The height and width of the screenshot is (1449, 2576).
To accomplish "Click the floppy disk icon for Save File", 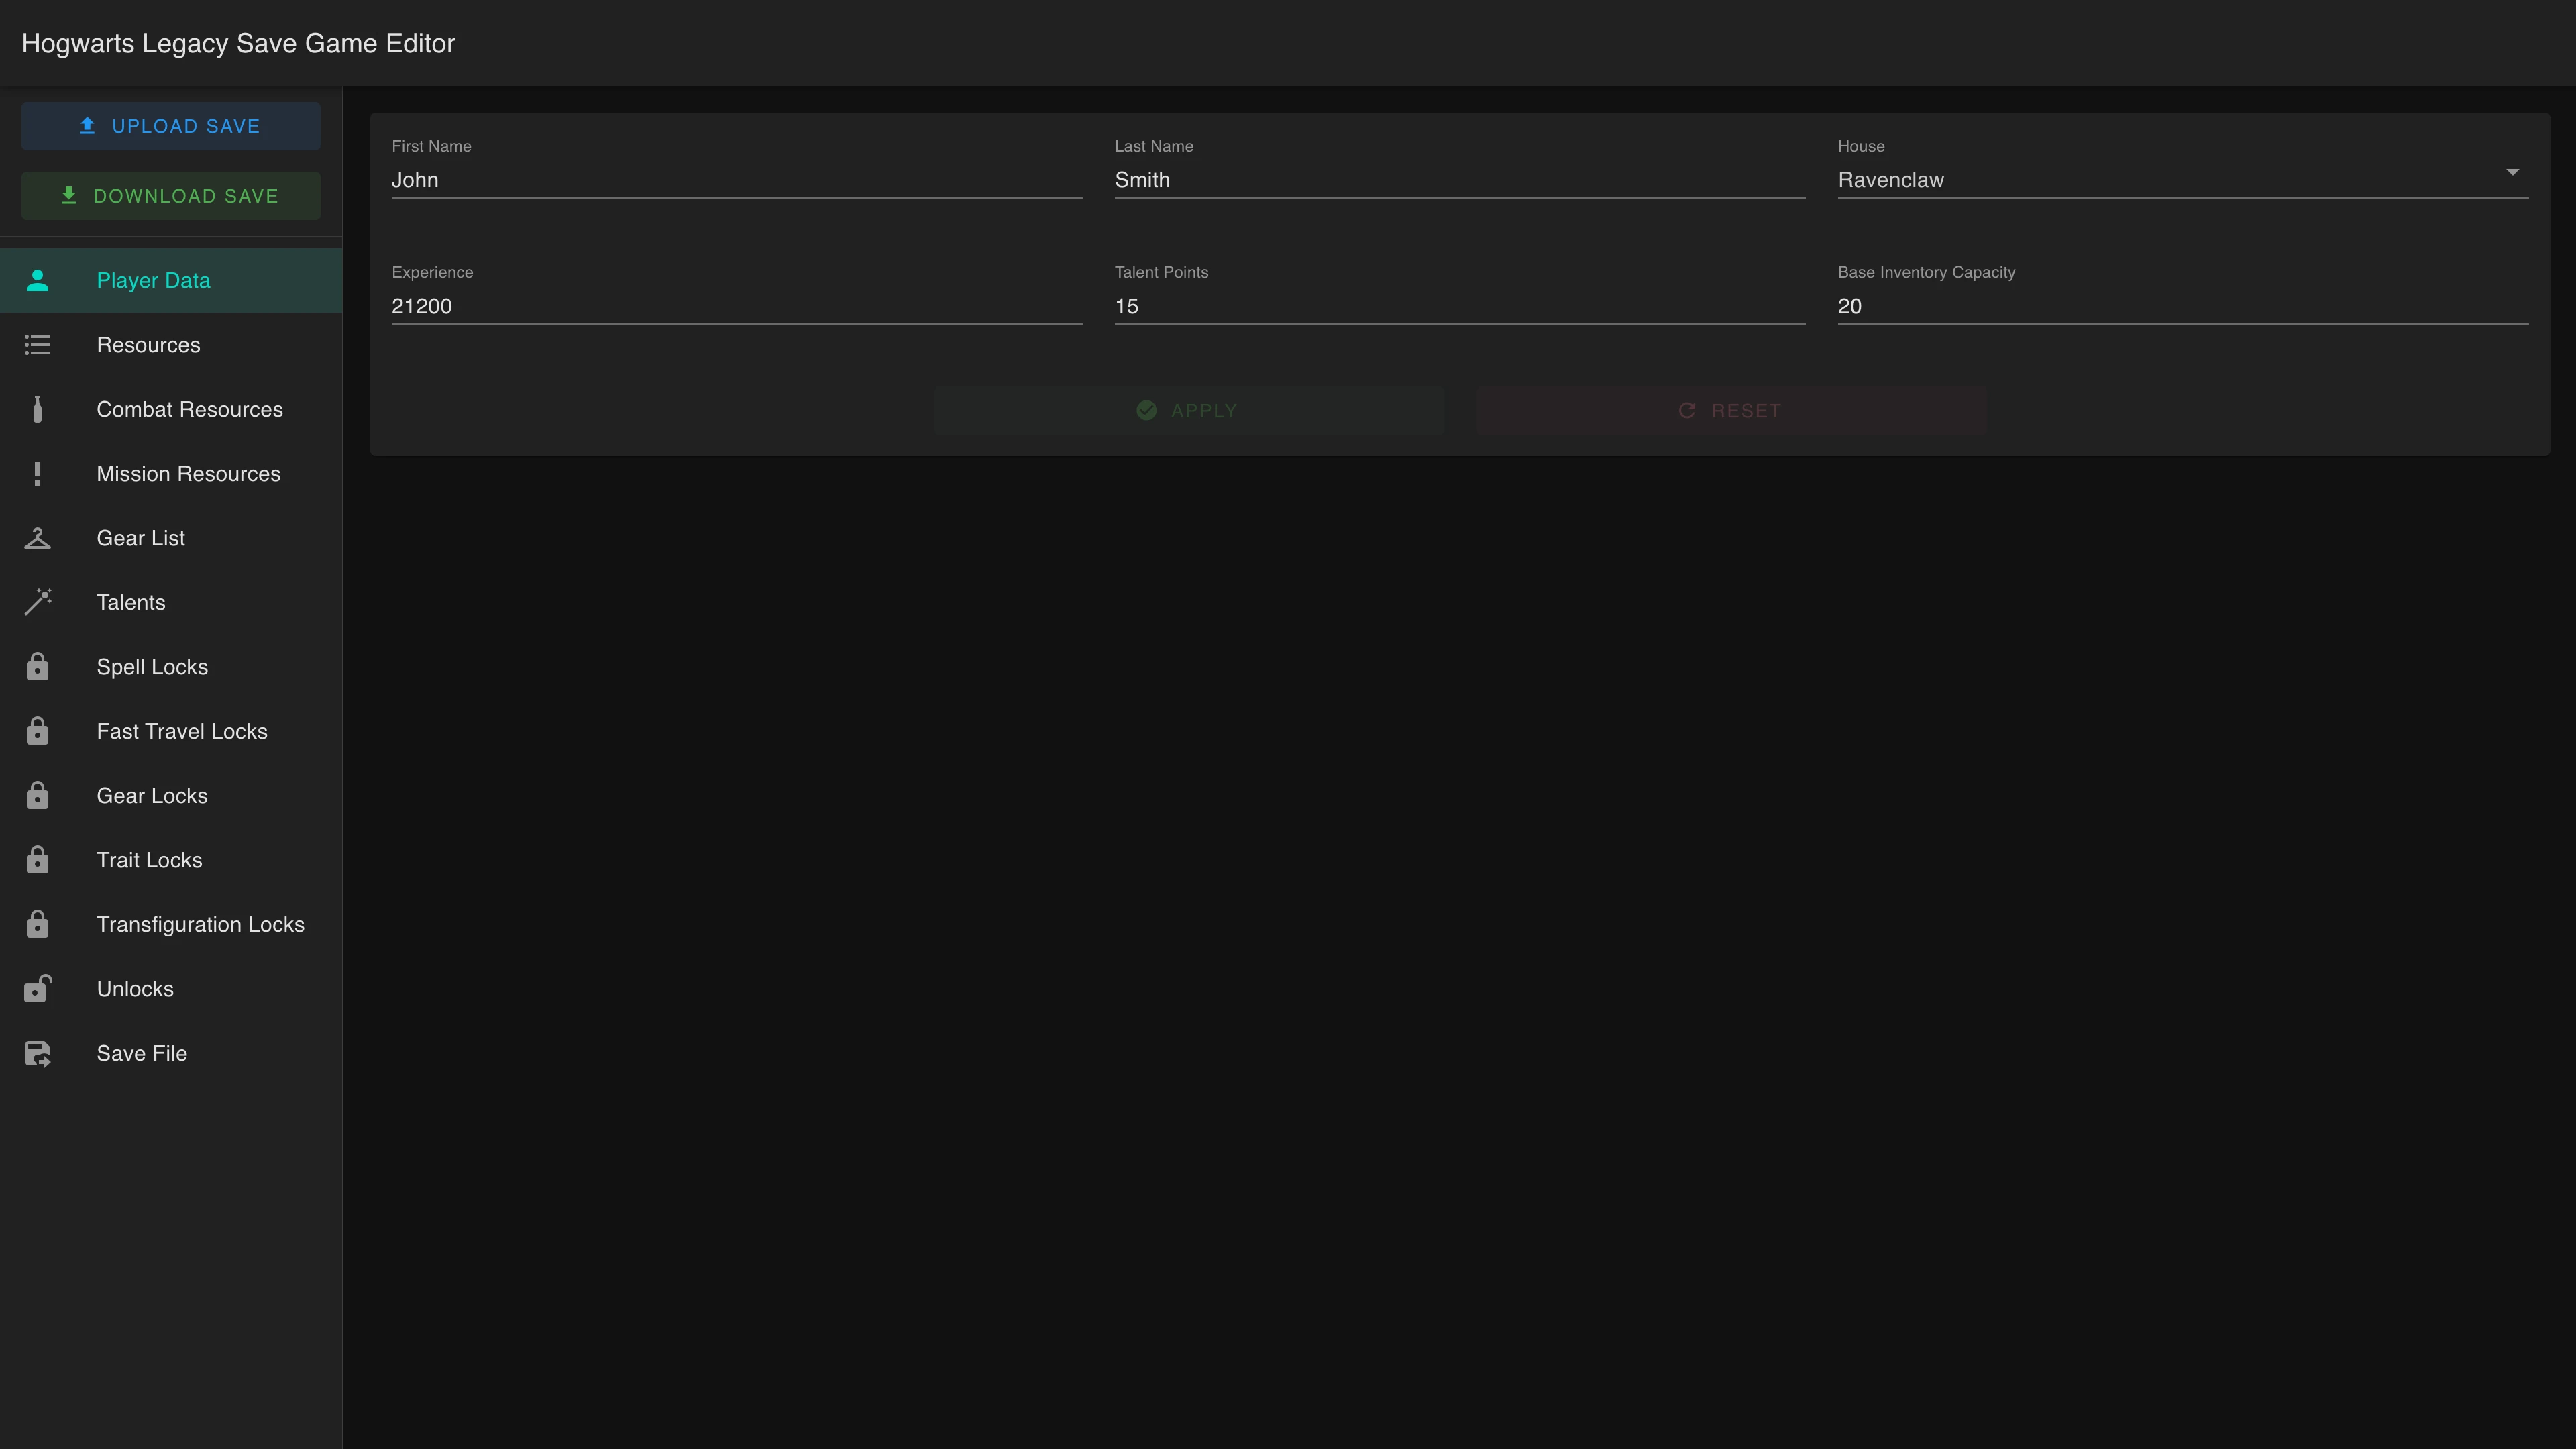I will tap(37, 1053).
